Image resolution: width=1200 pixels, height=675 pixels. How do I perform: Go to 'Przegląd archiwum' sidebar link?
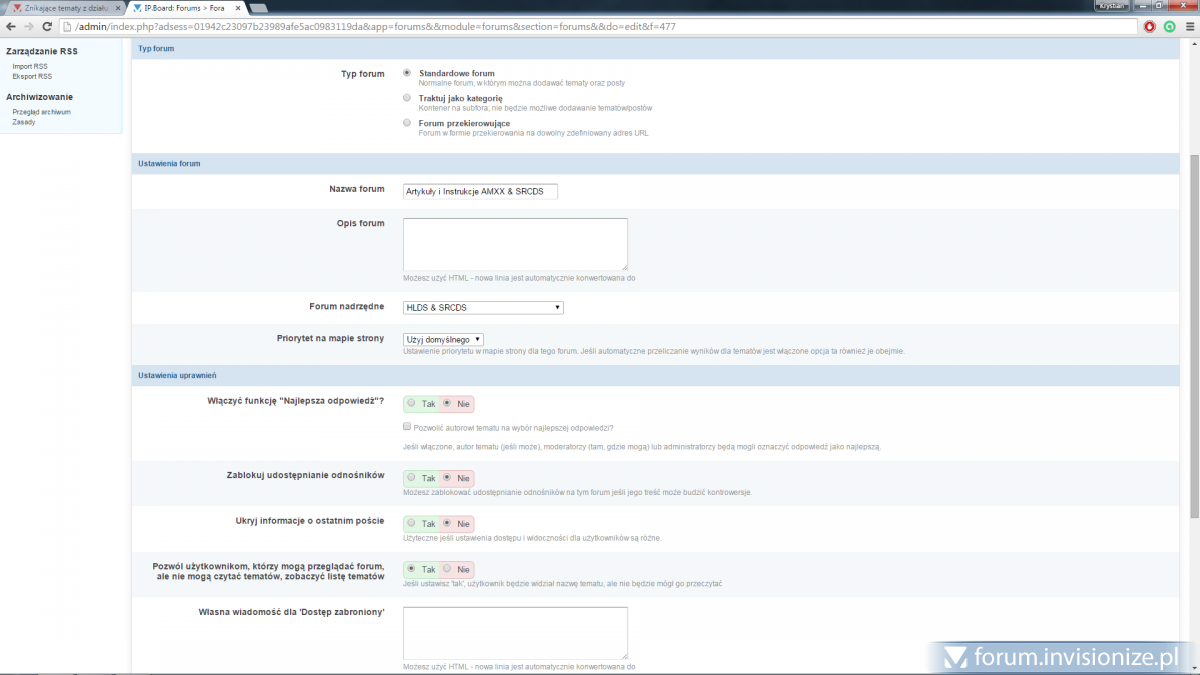coord(41,112)
